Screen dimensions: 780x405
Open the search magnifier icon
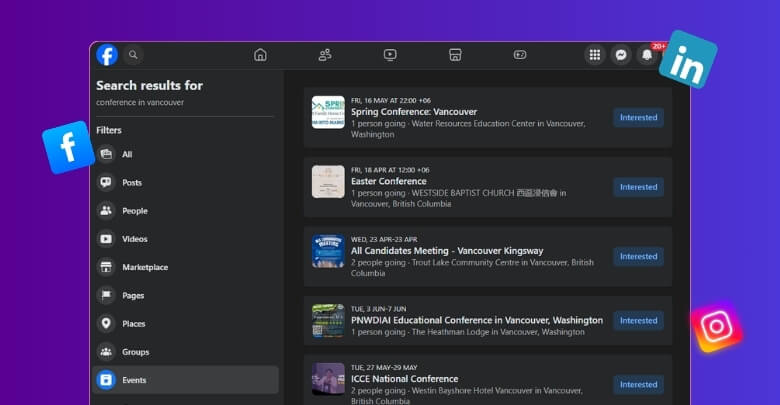click(133, 55)
